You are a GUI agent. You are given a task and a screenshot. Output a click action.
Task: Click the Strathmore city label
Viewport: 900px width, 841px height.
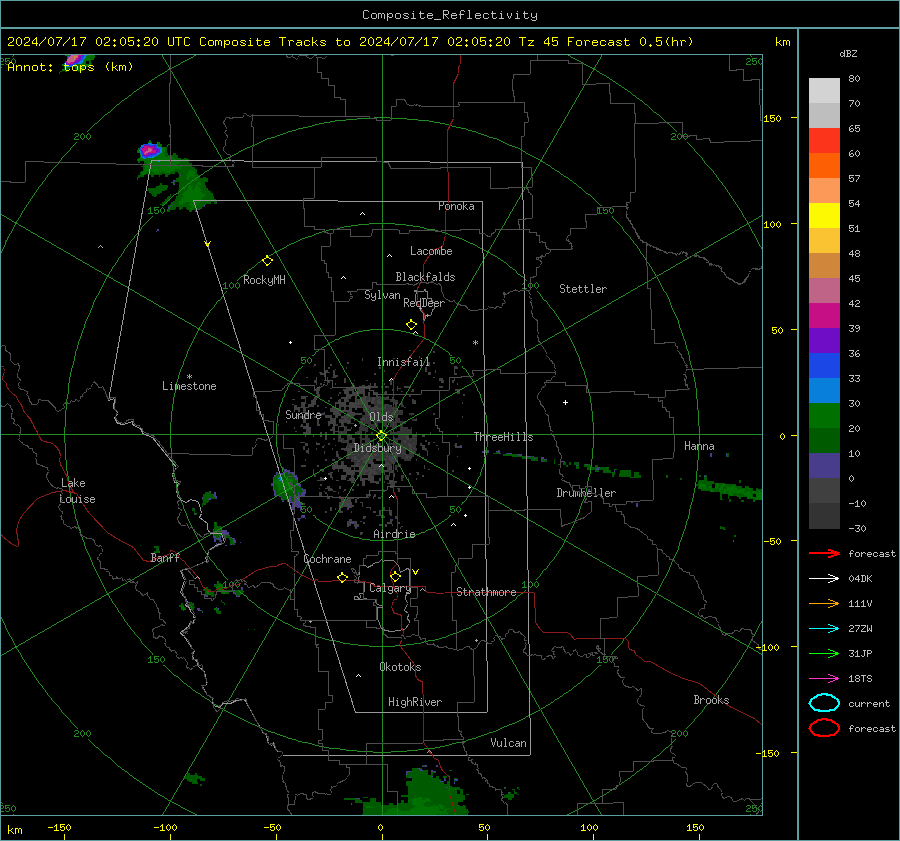pos(486,592)
